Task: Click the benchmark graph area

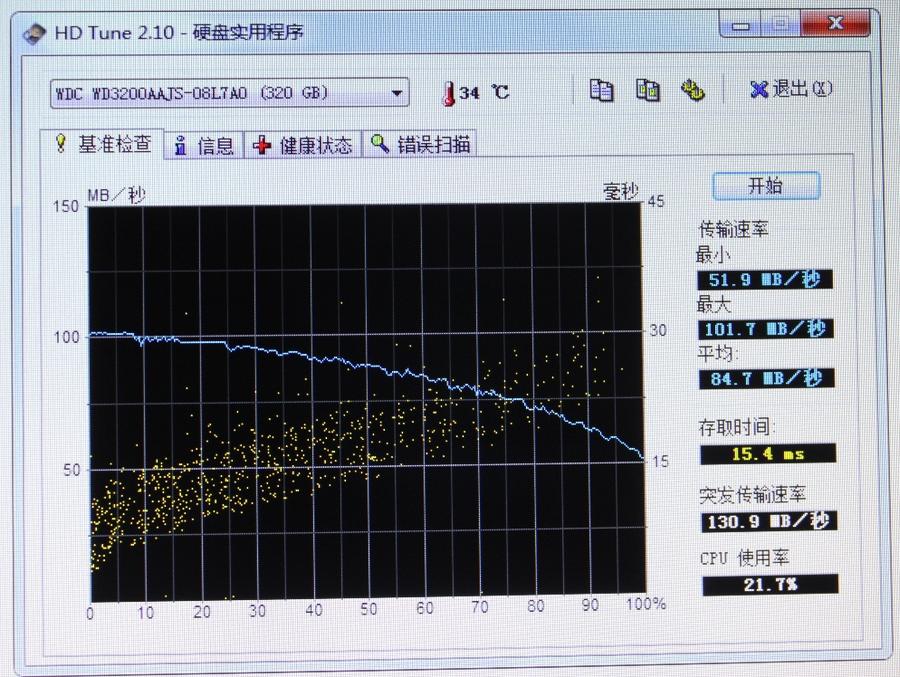Action: click(x=367, y=402)
